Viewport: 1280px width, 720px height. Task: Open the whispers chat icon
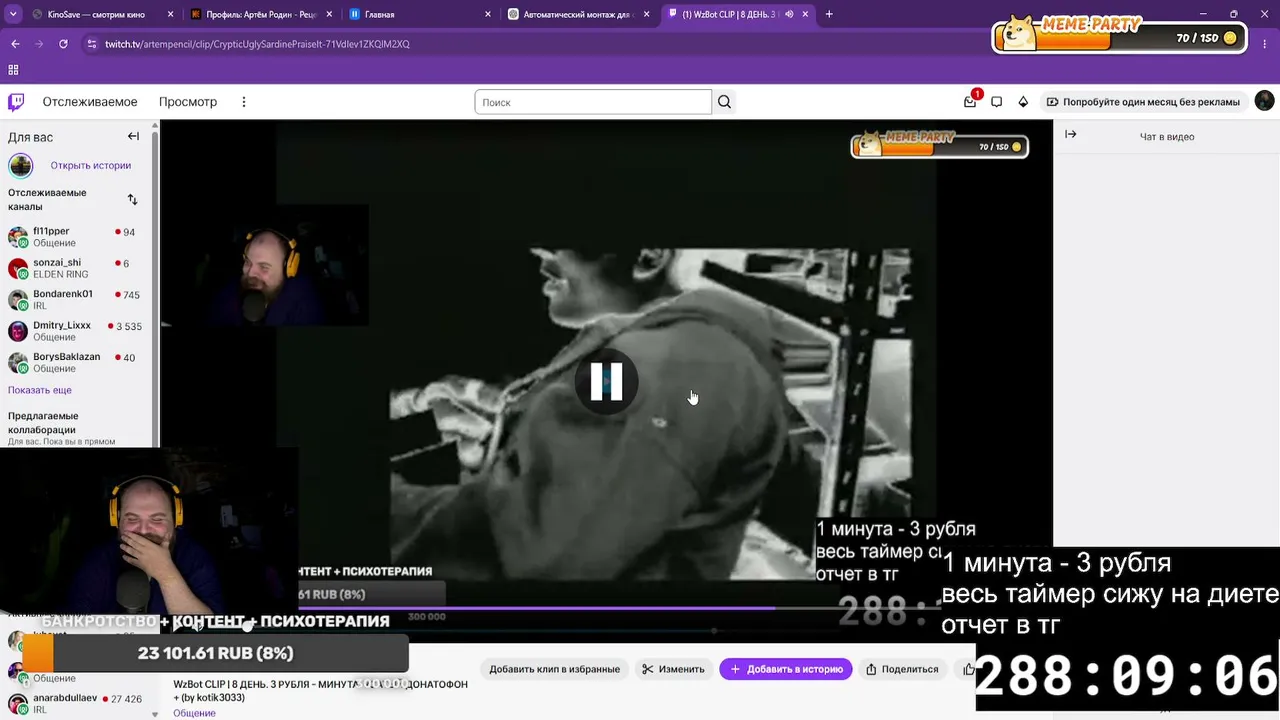coord(996,102)
